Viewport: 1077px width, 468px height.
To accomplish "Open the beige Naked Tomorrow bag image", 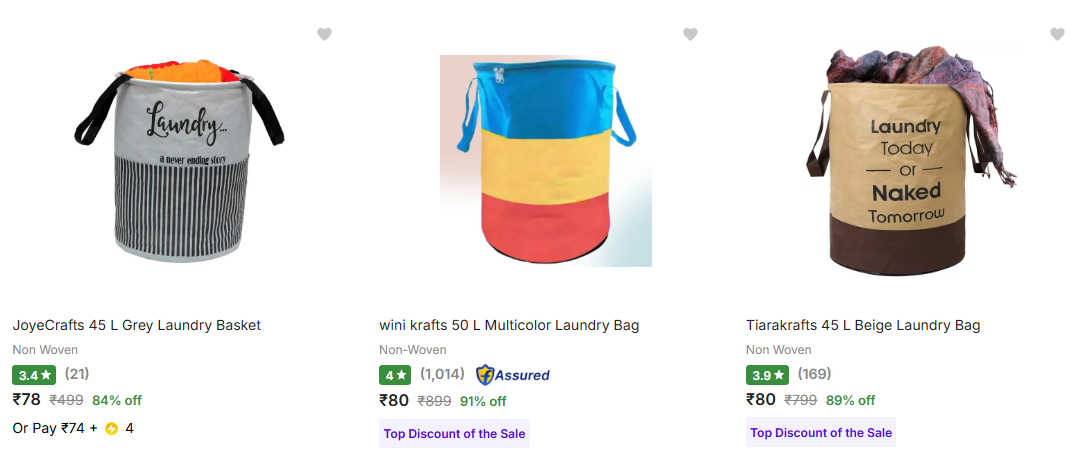I will coord(913,161).
